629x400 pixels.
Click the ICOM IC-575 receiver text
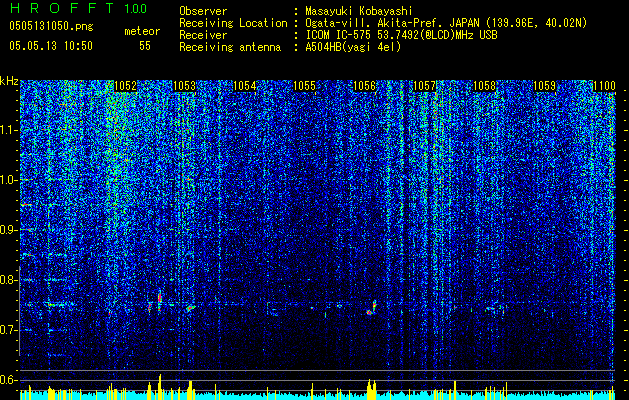[x=401, y=35]
